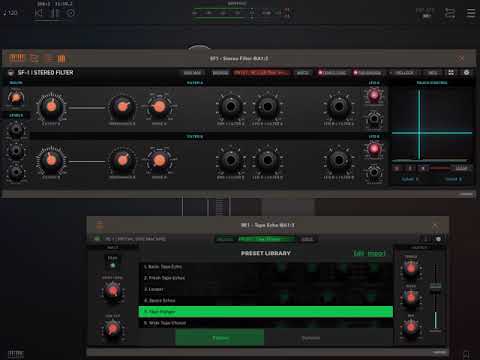This screenshot has height=360, width=480.
Task: Open the parameters icon in SF-1 window header
Action: pyautogui.click(x=34, y=59)
